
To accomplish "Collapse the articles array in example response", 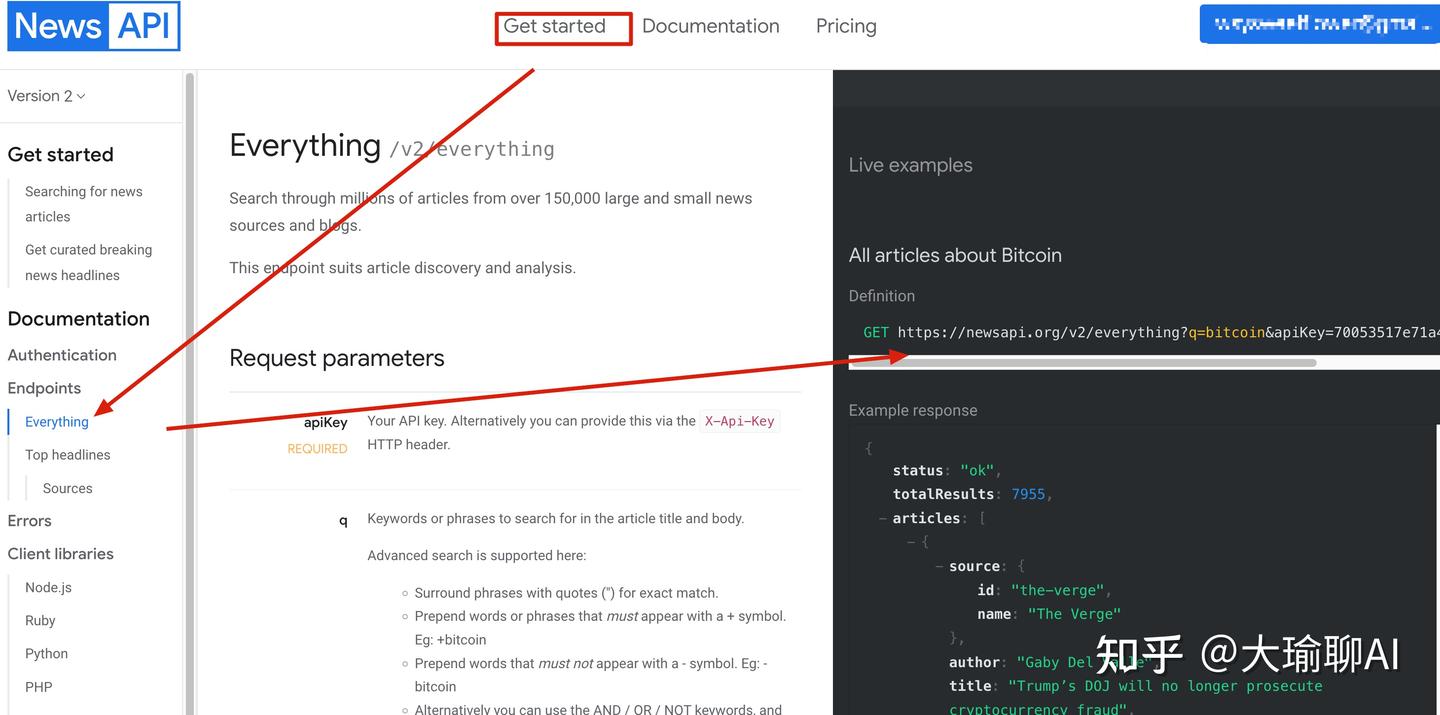I will point(883,518).
